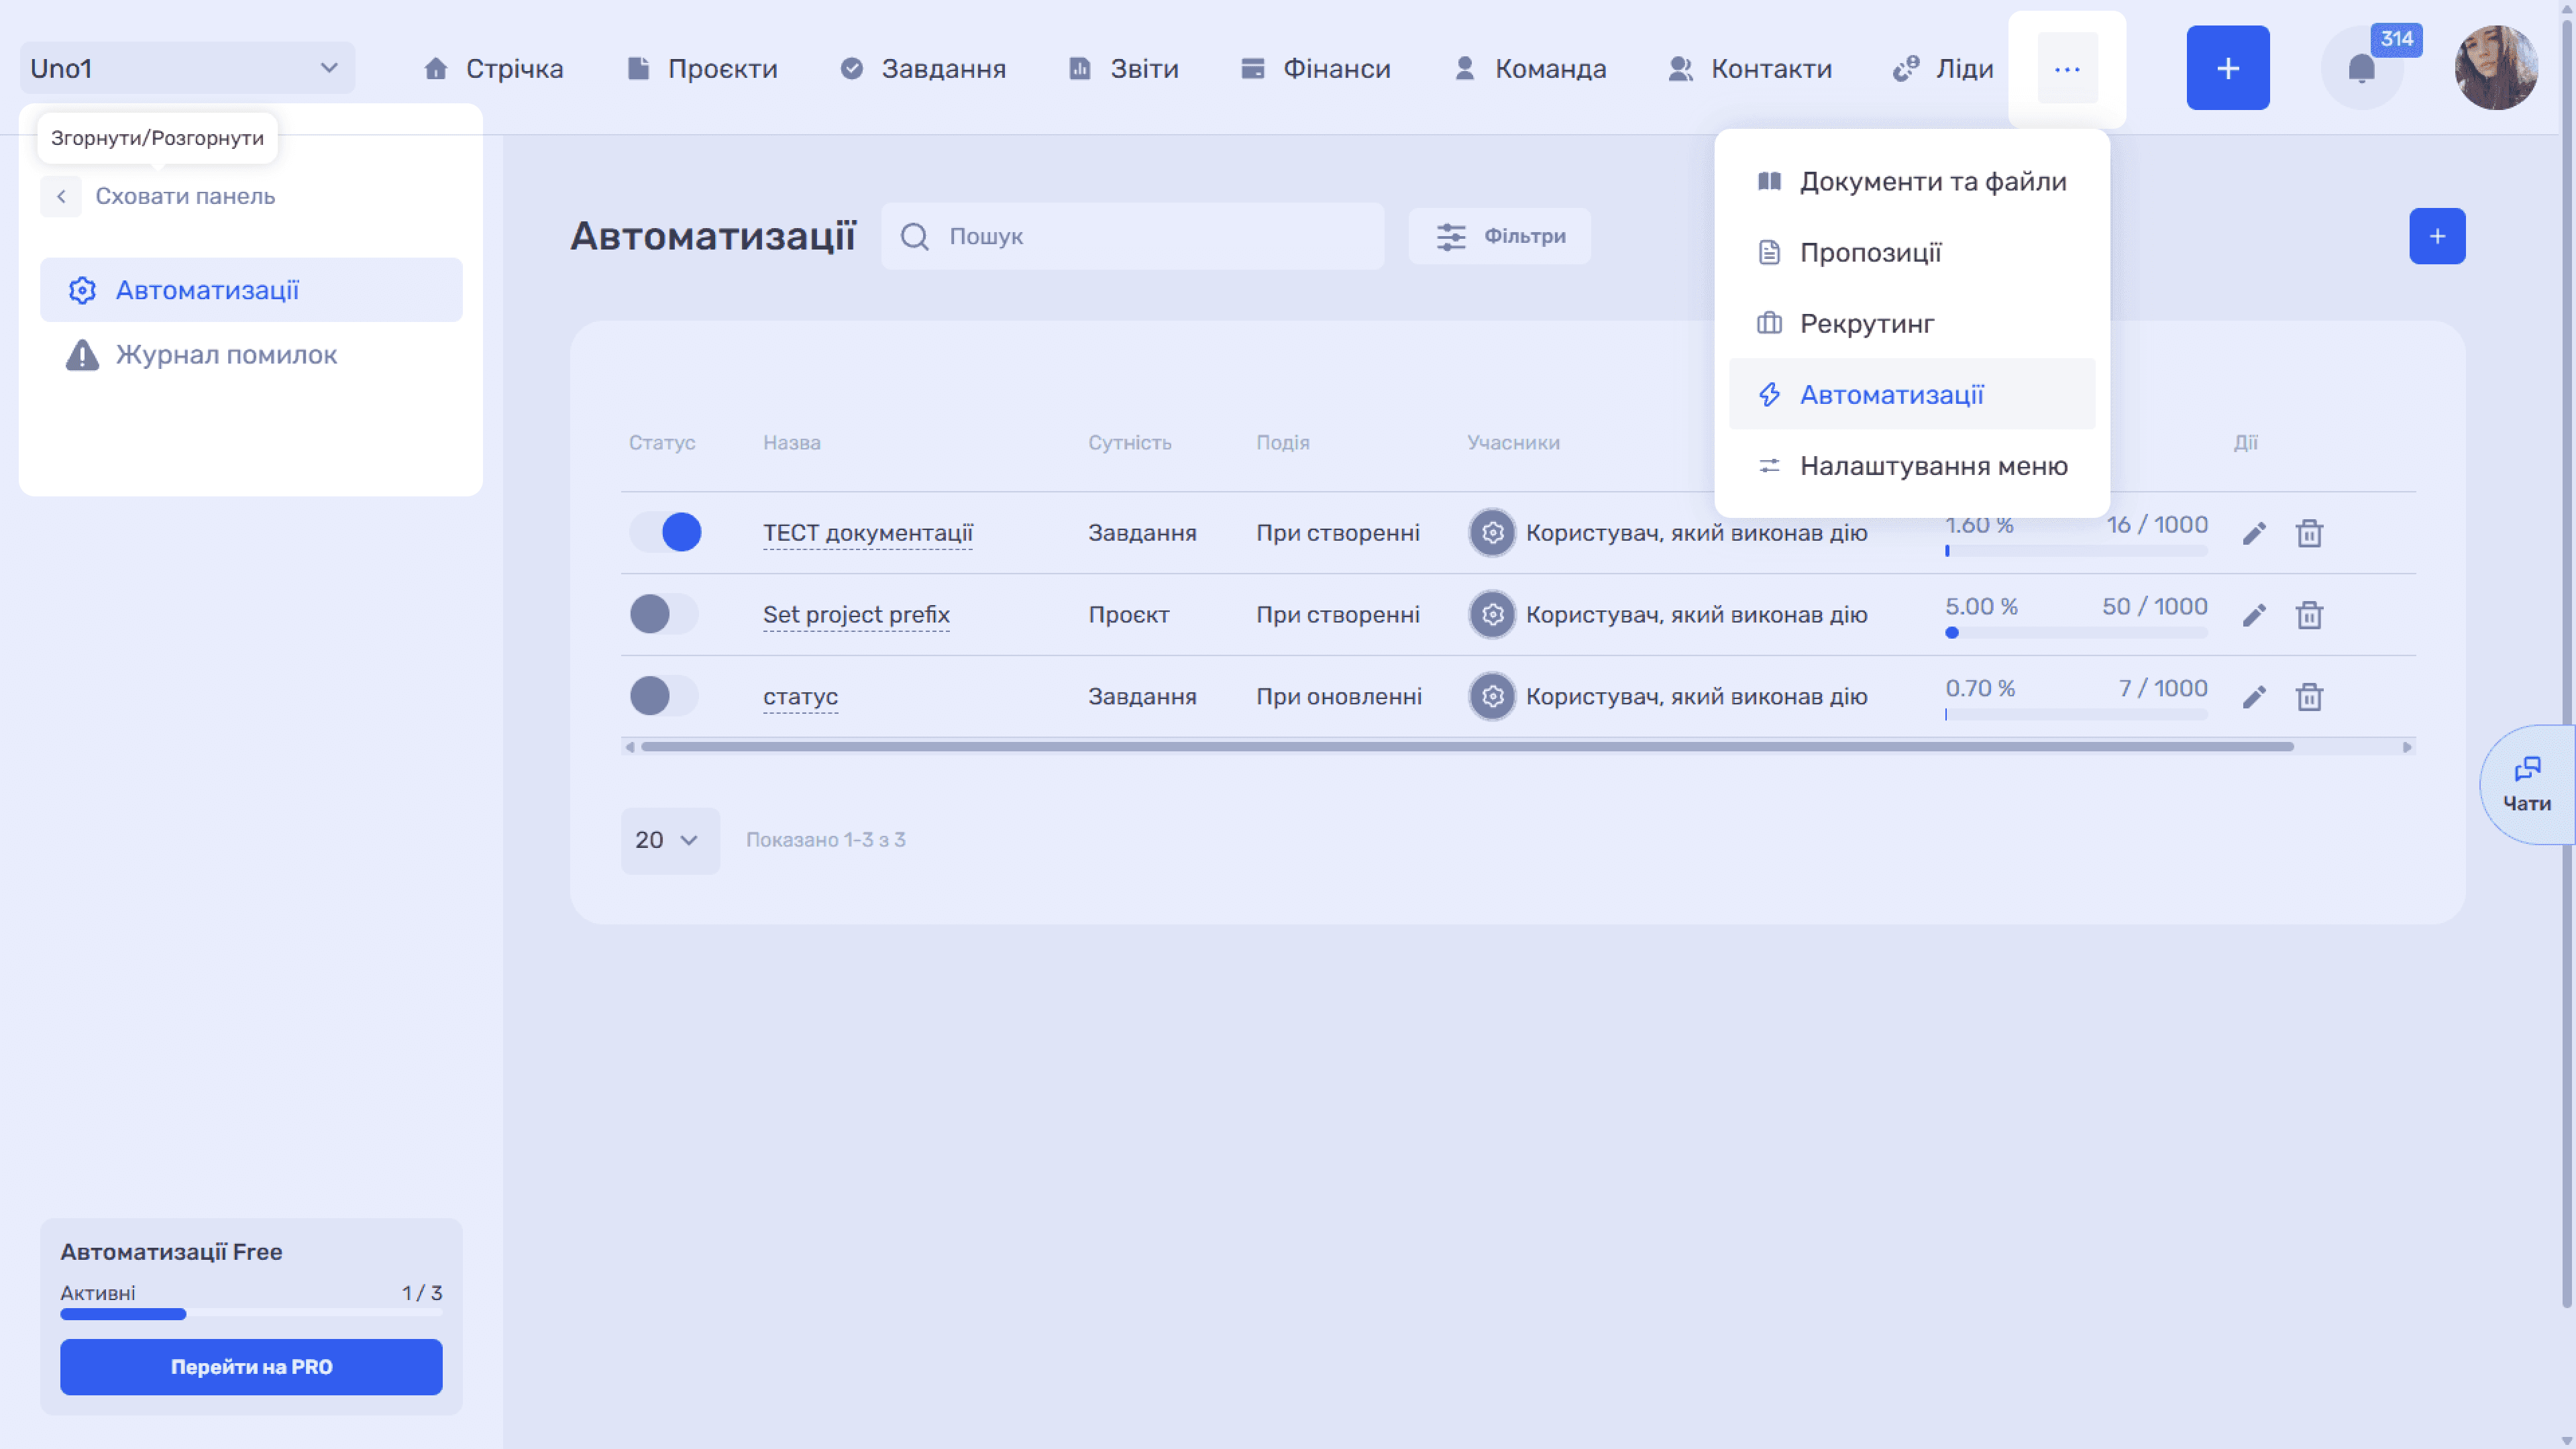Edit the ТЕСТ документації automation

coord(2254,533)
